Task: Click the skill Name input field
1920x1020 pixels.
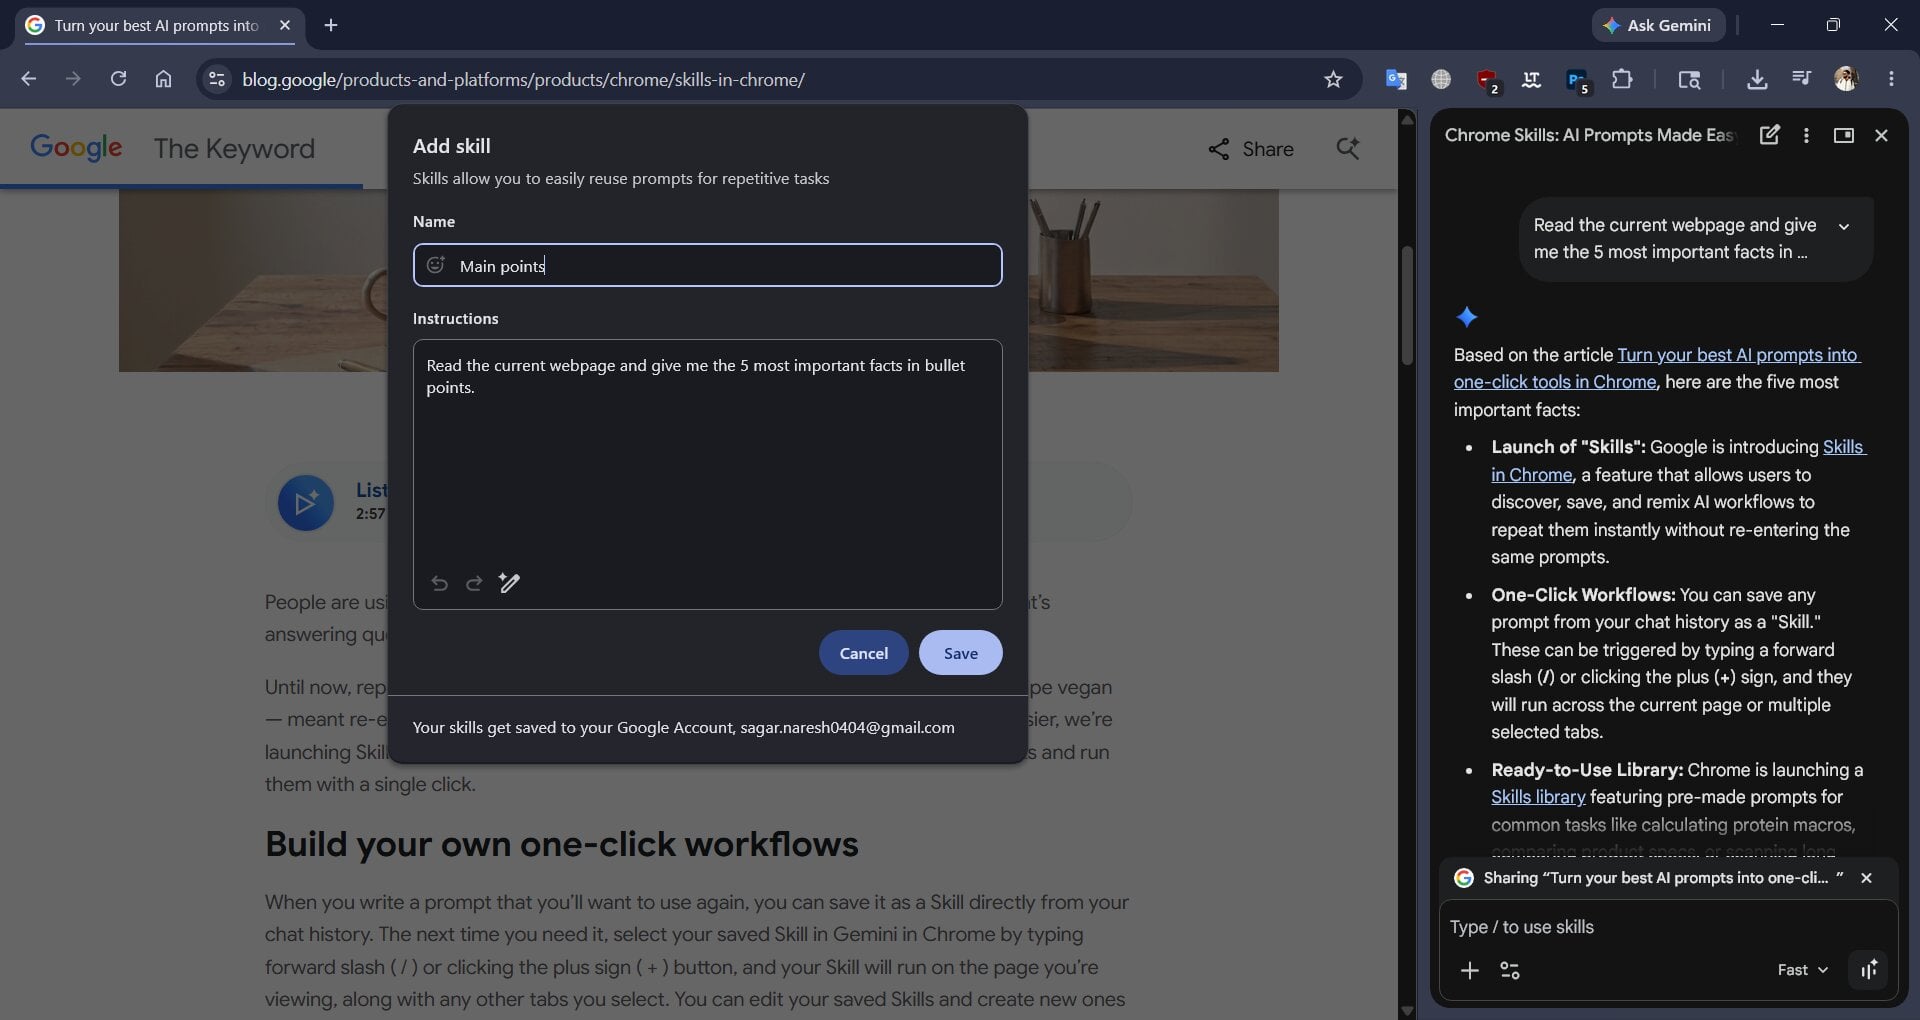Action: pyautogui.click(x=707, y=265)
